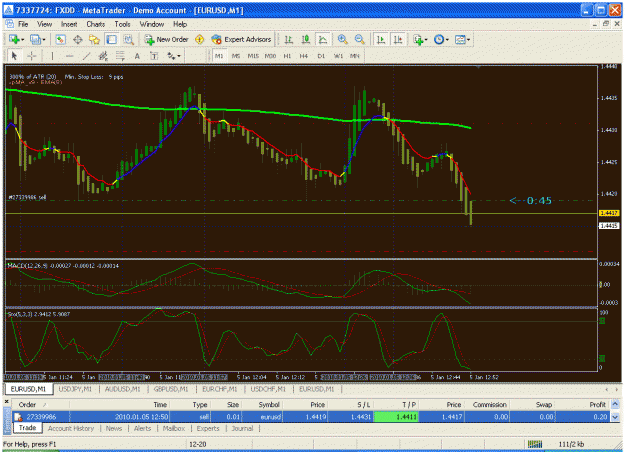Select the Fibonacci Retracement tool
Screen dimensions: 625x452
point(120,56)
